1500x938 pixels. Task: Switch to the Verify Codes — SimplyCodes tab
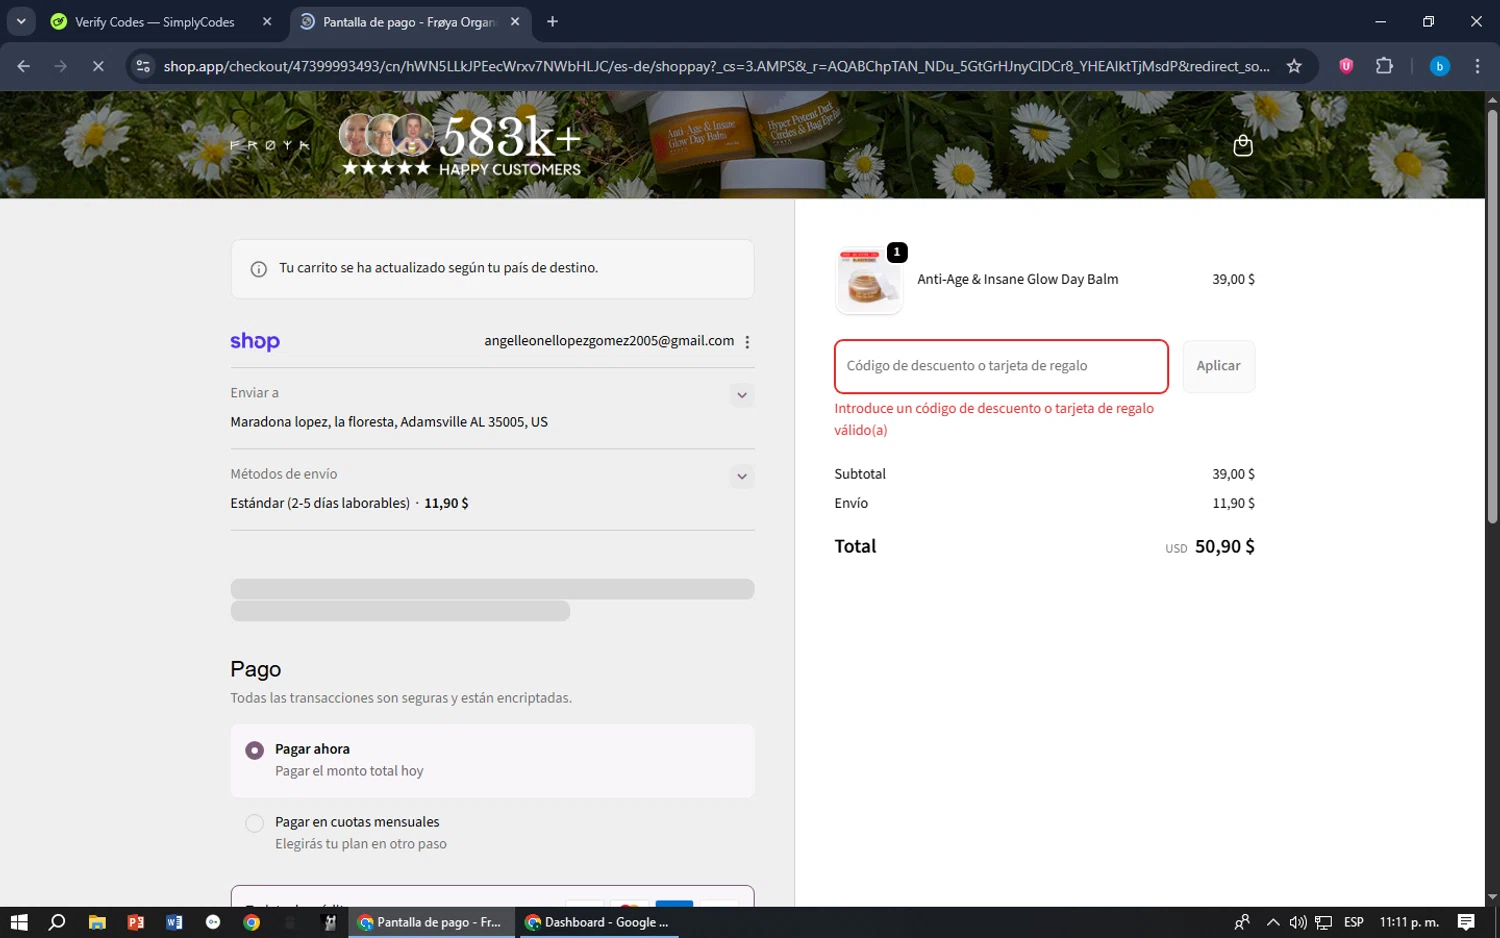(155, 21)
